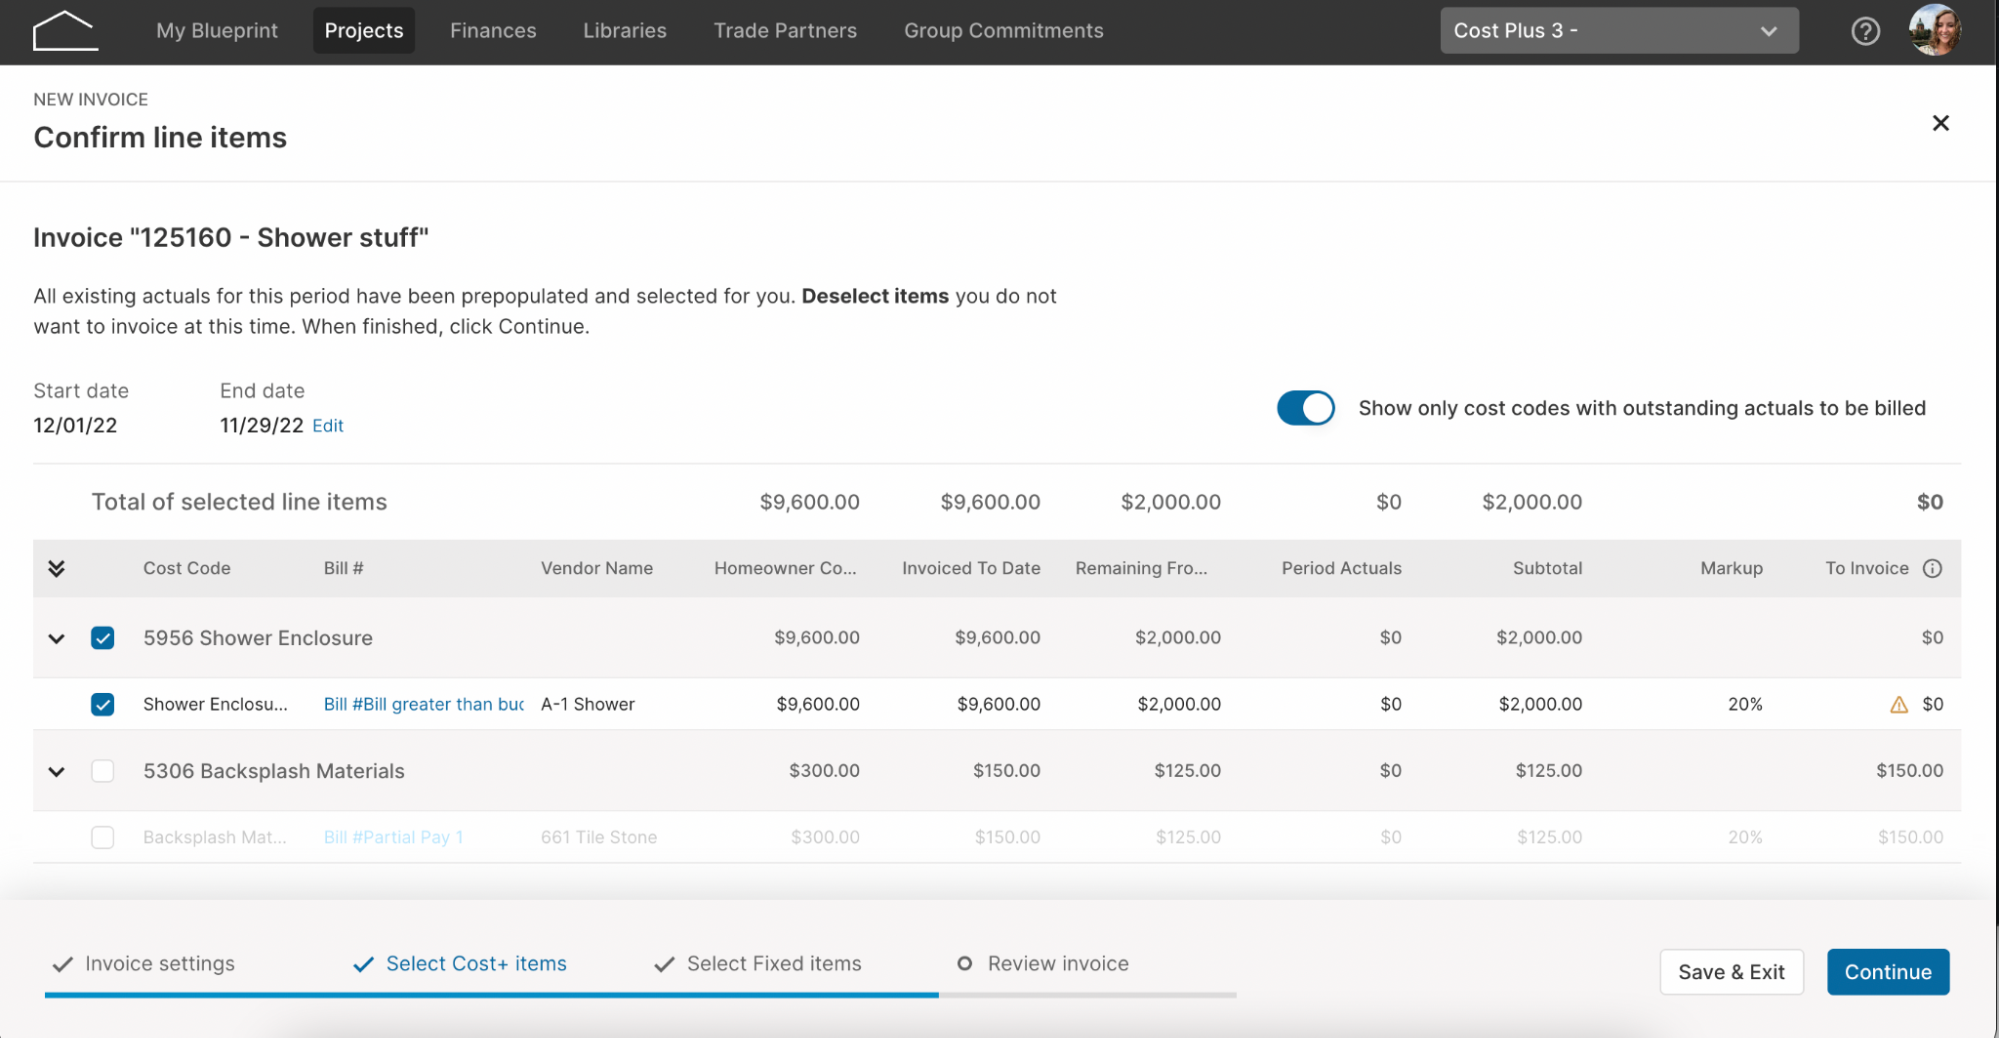
Task: Click the Review invoice step circle
Action: [965, 964]
